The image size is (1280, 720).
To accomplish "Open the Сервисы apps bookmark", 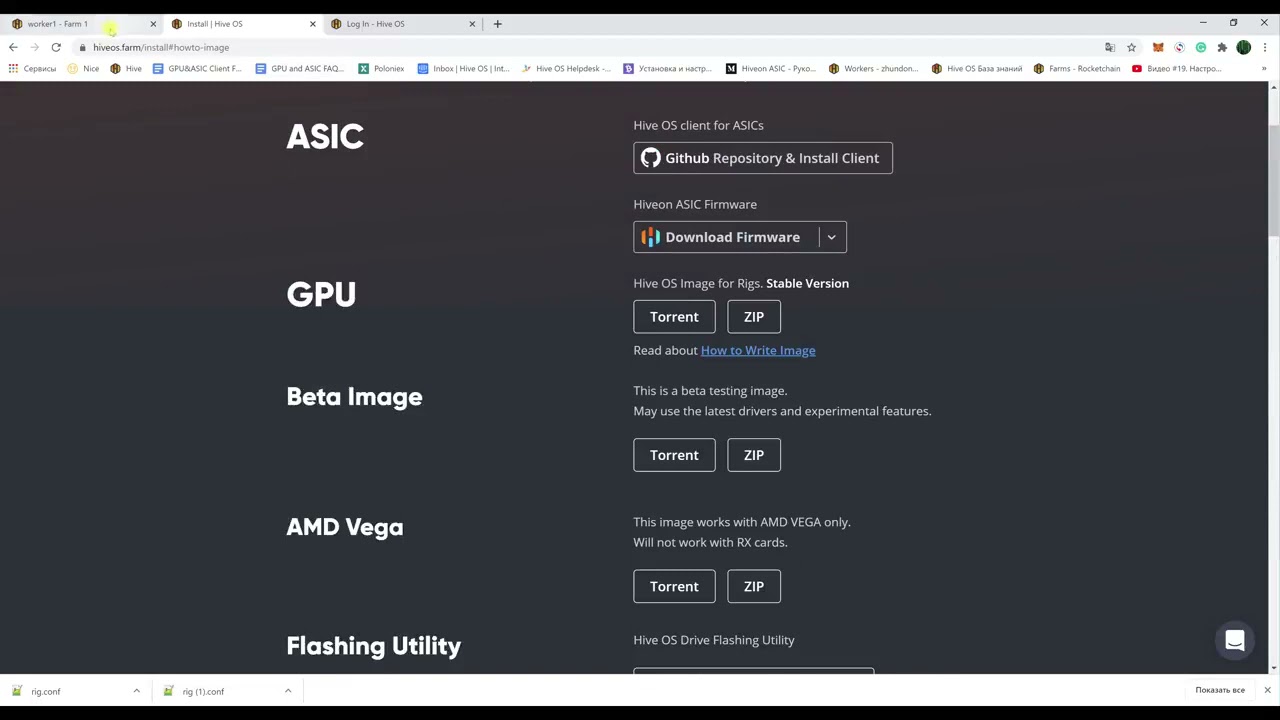I will (x=32, y=68).
